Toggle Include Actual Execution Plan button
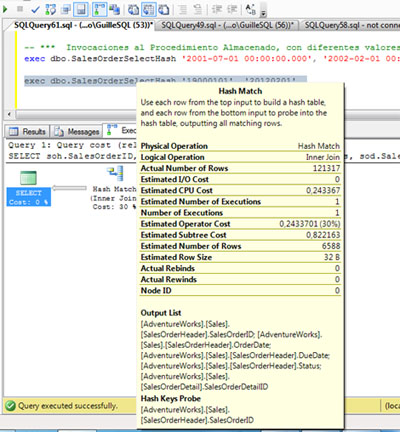This screenshot has width=400, height=432. pyautogui.click(x=99, y=9)
